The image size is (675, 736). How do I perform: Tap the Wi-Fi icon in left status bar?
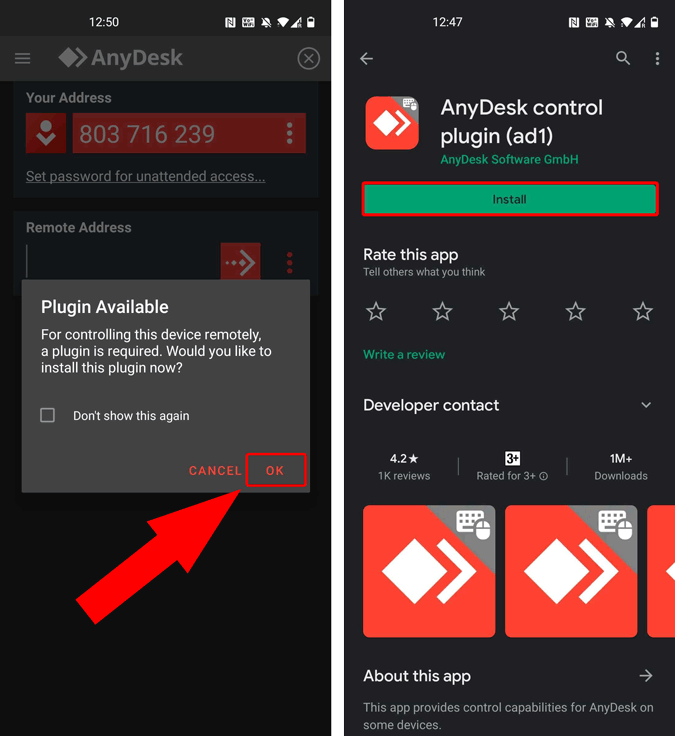[x=284, y=22]
